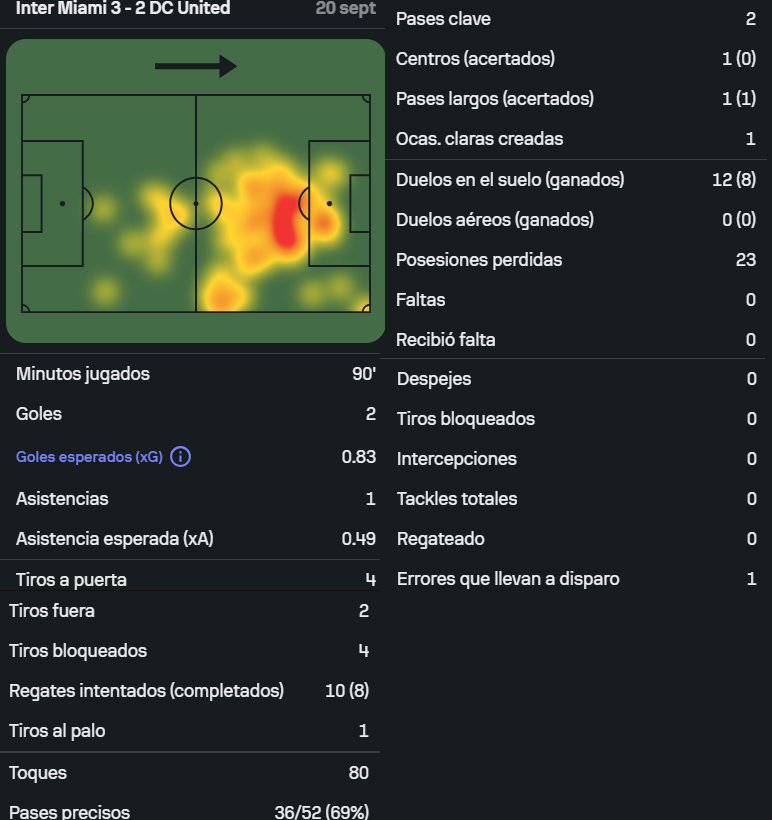Viewport: 772px width, 820px height.
Task: Click the 20 sept match date
Action: click(x=346, y=8)
